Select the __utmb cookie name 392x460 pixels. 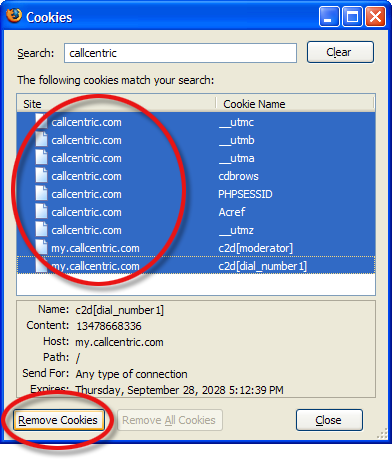click(237, 140)
